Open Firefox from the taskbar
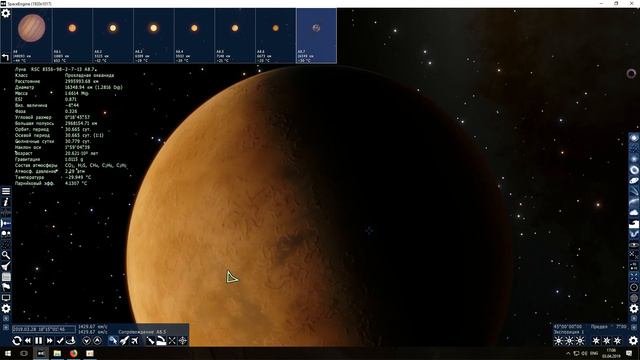 tap(73, 353)
